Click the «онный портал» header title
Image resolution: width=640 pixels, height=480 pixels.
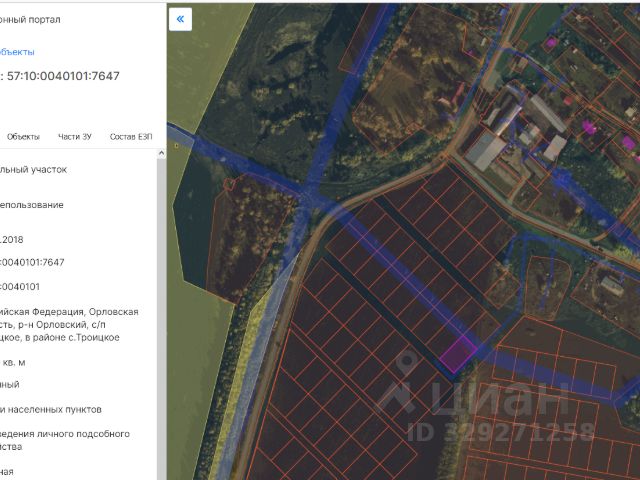[30, 20]
